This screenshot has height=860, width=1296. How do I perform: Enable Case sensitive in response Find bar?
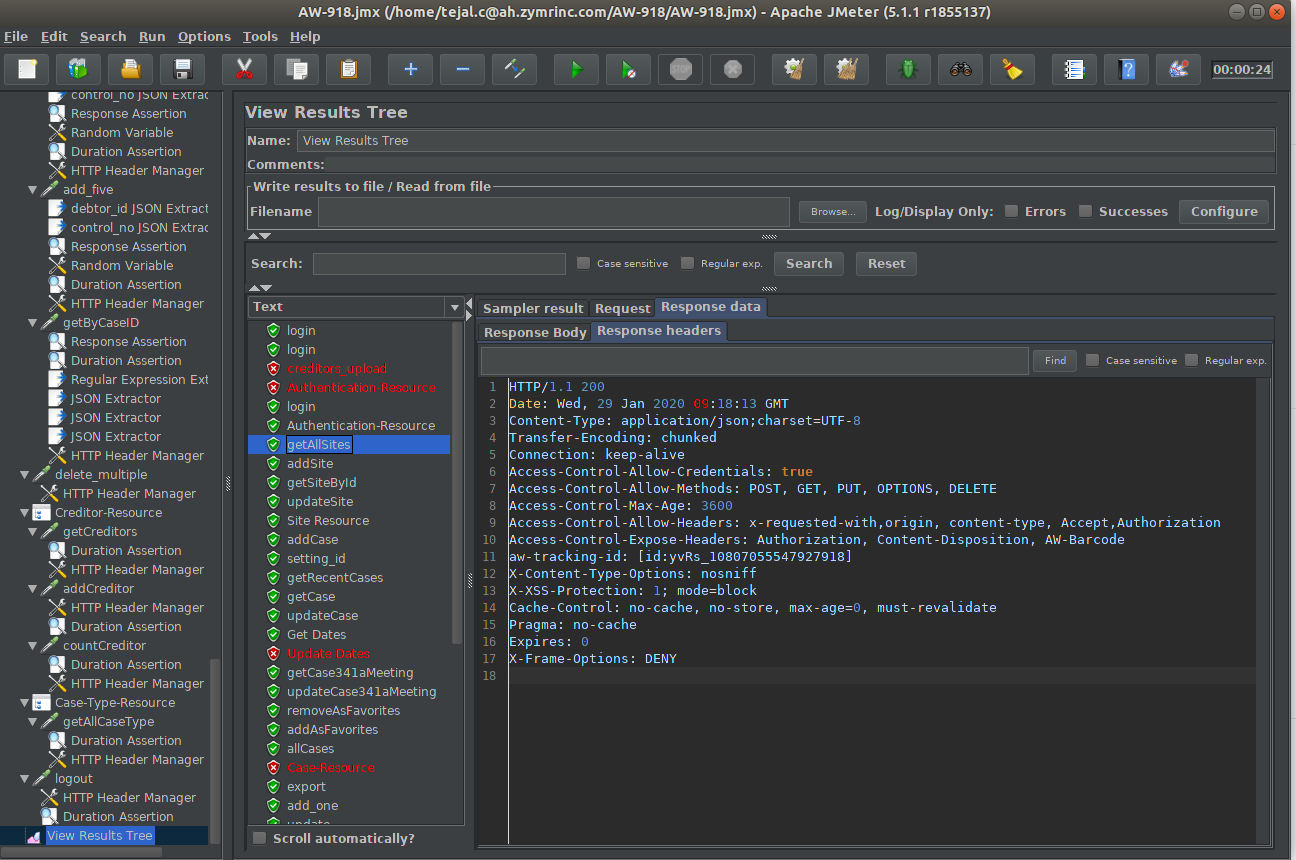pyautogui.click(x=1092, y=360)
